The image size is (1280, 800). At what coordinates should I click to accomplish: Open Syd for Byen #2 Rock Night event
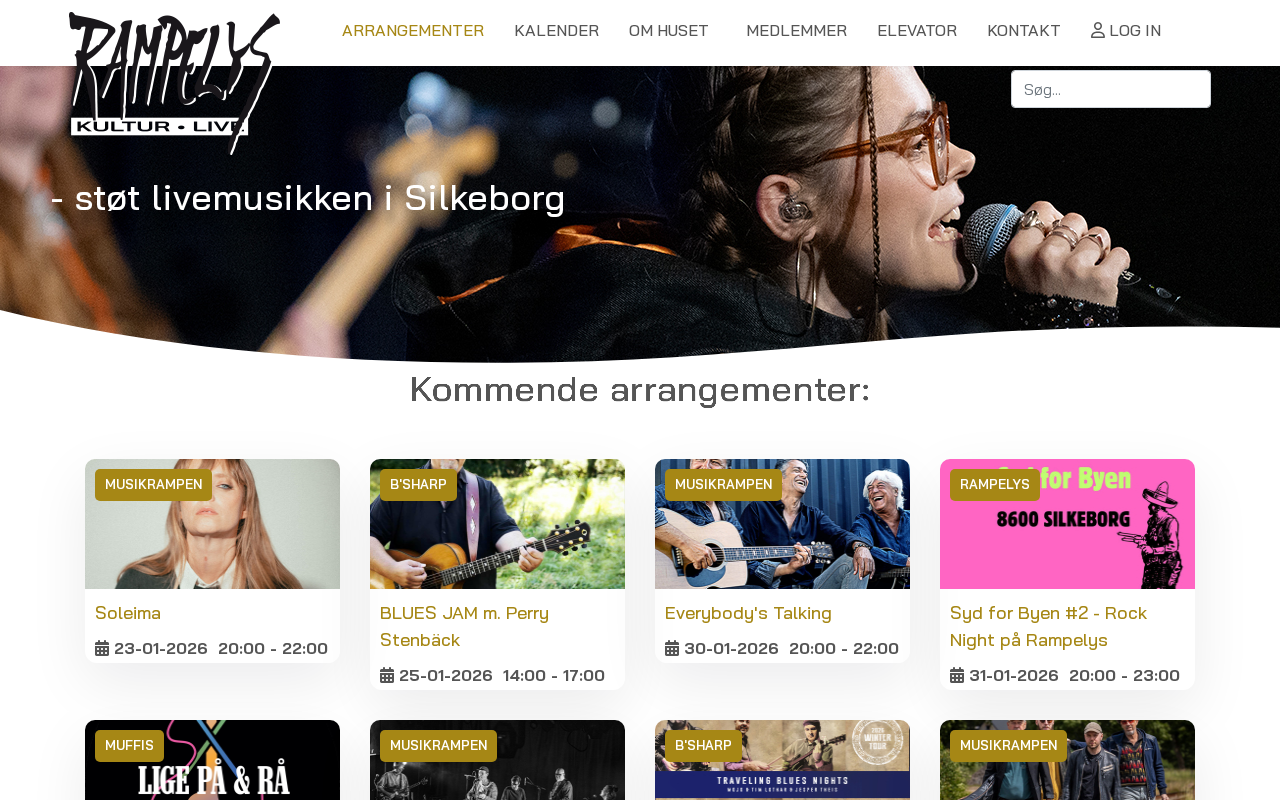click(1048, 626)
